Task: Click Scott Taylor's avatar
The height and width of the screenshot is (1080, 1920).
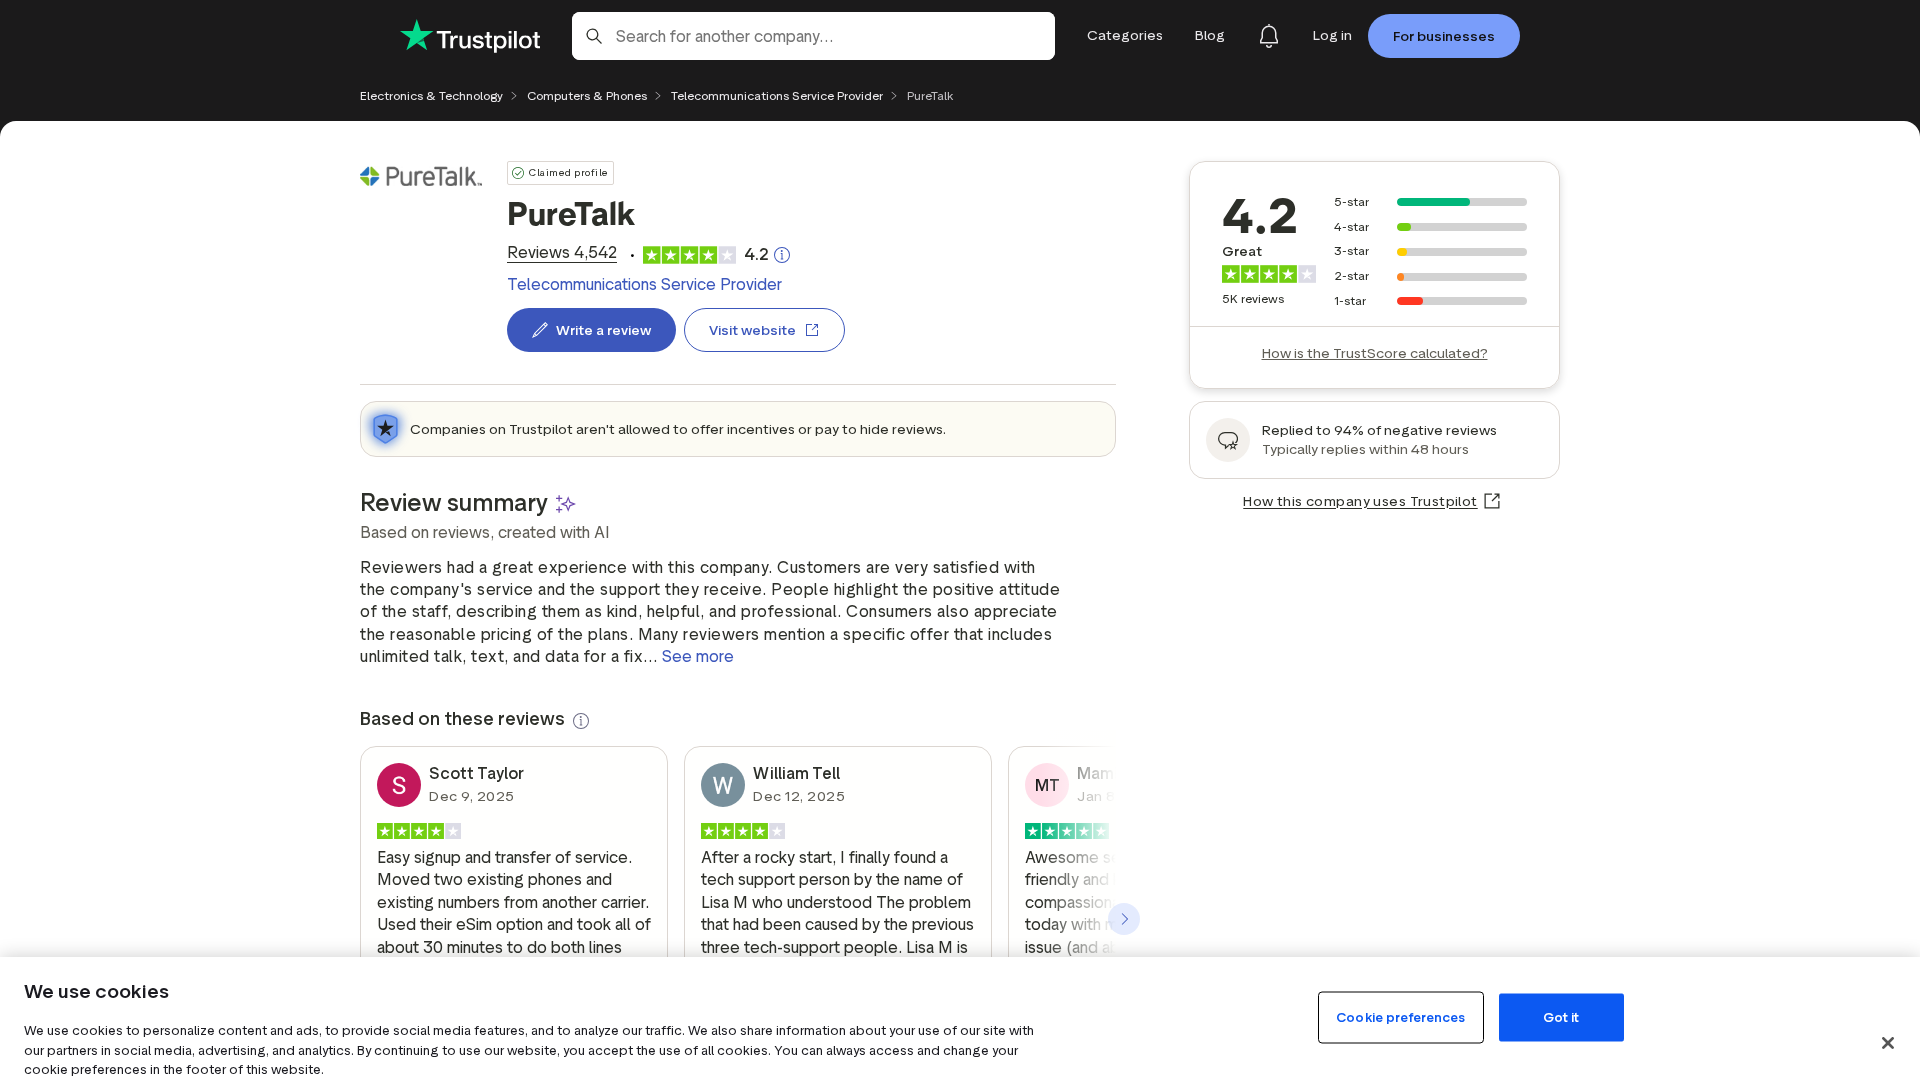Action: pos(399,785)
